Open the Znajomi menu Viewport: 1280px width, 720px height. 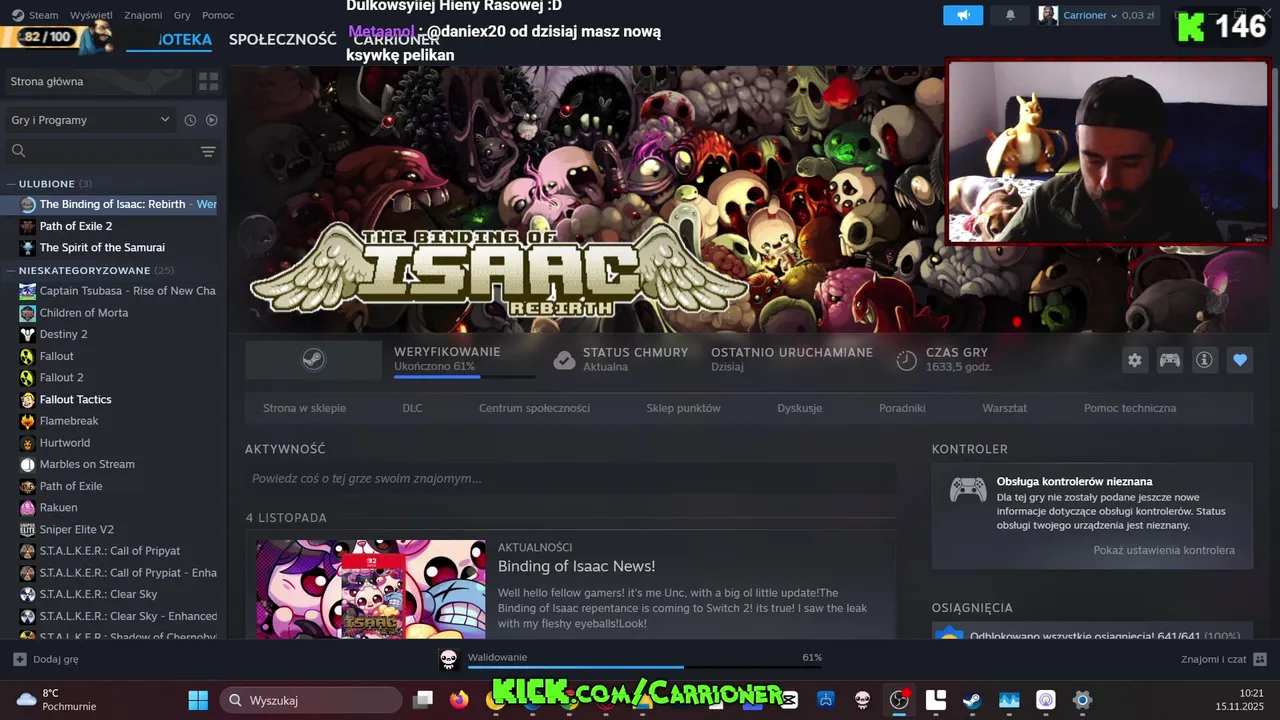[143, 15]
